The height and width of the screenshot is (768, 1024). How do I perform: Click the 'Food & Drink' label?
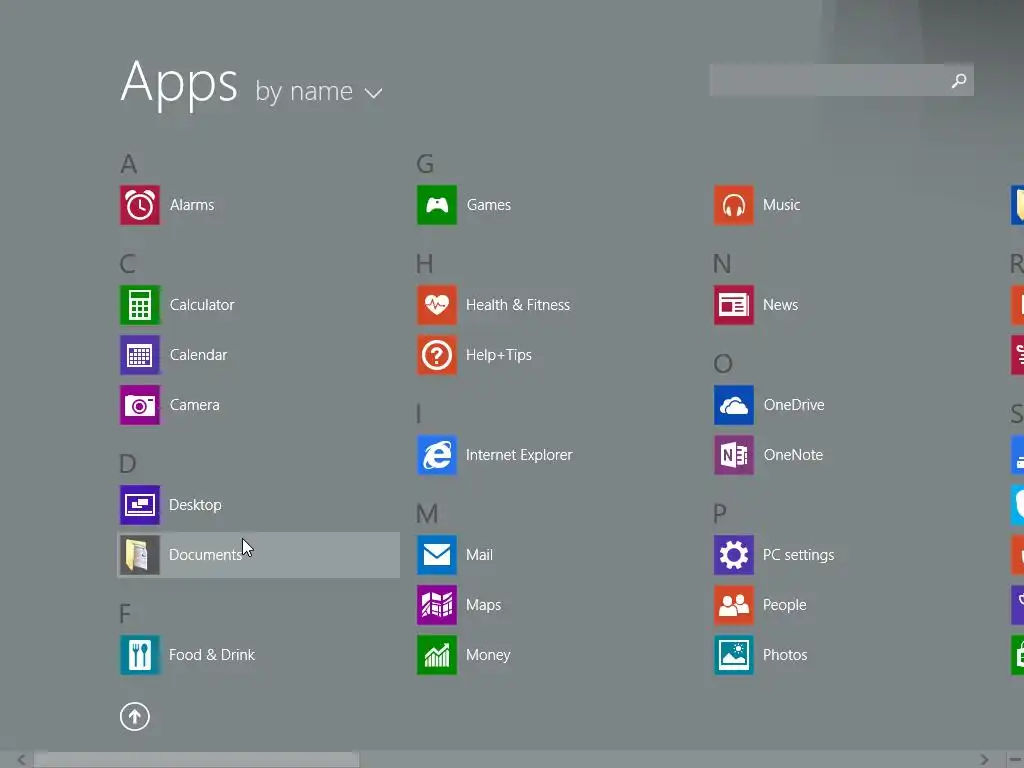[212, 655]
